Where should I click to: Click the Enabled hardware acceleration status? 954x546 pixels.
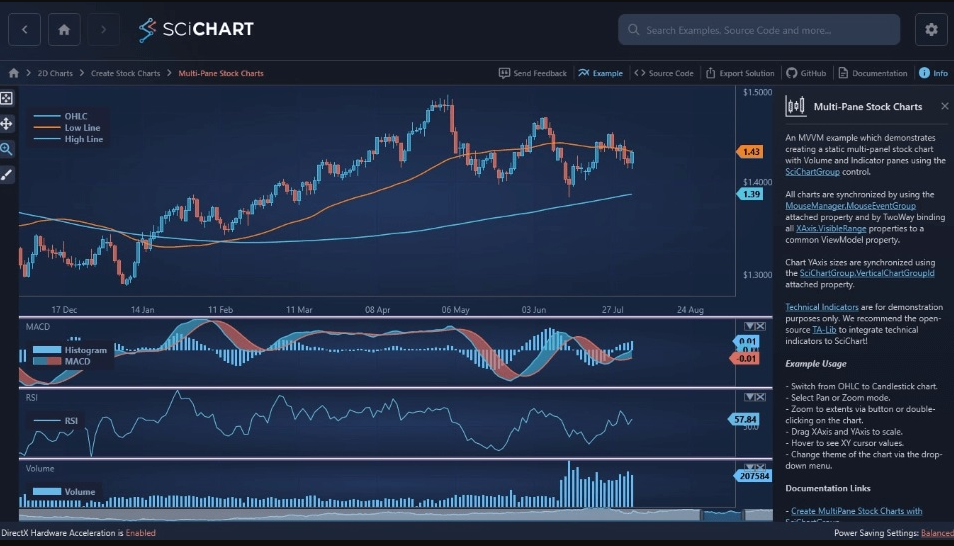click(141, 533)
